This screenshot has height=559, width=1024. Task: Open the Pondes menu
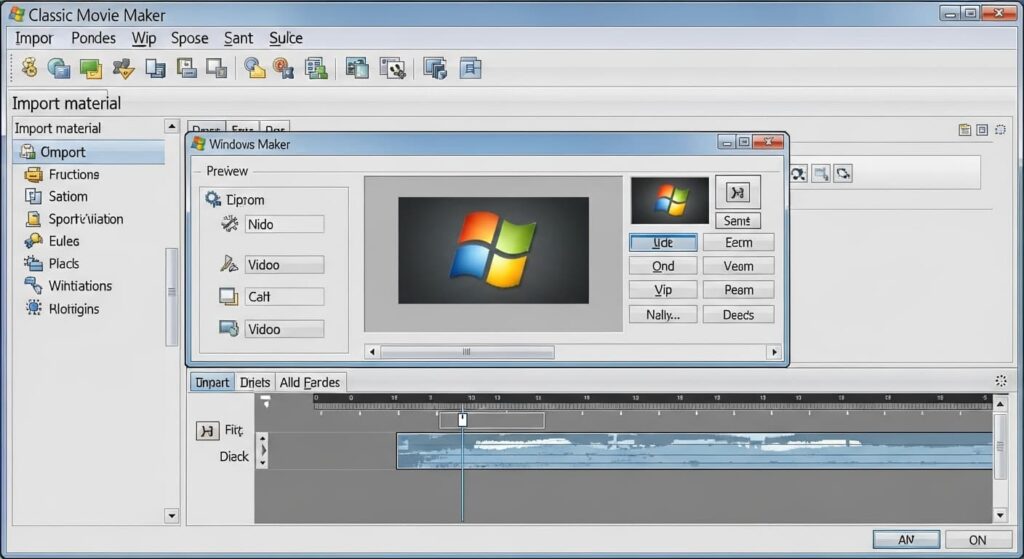tap(93, 38)
